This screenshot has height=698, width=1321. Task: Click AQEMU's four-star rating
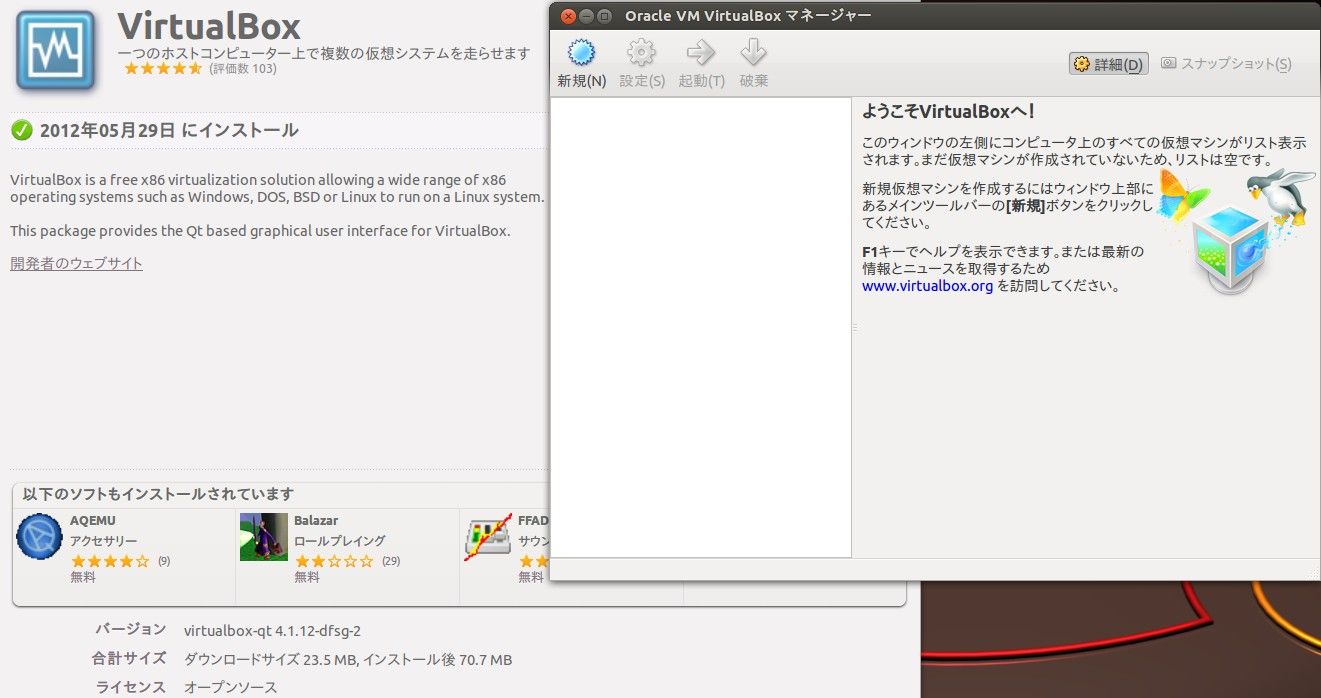pyautogui.click(x=110, y=561)
